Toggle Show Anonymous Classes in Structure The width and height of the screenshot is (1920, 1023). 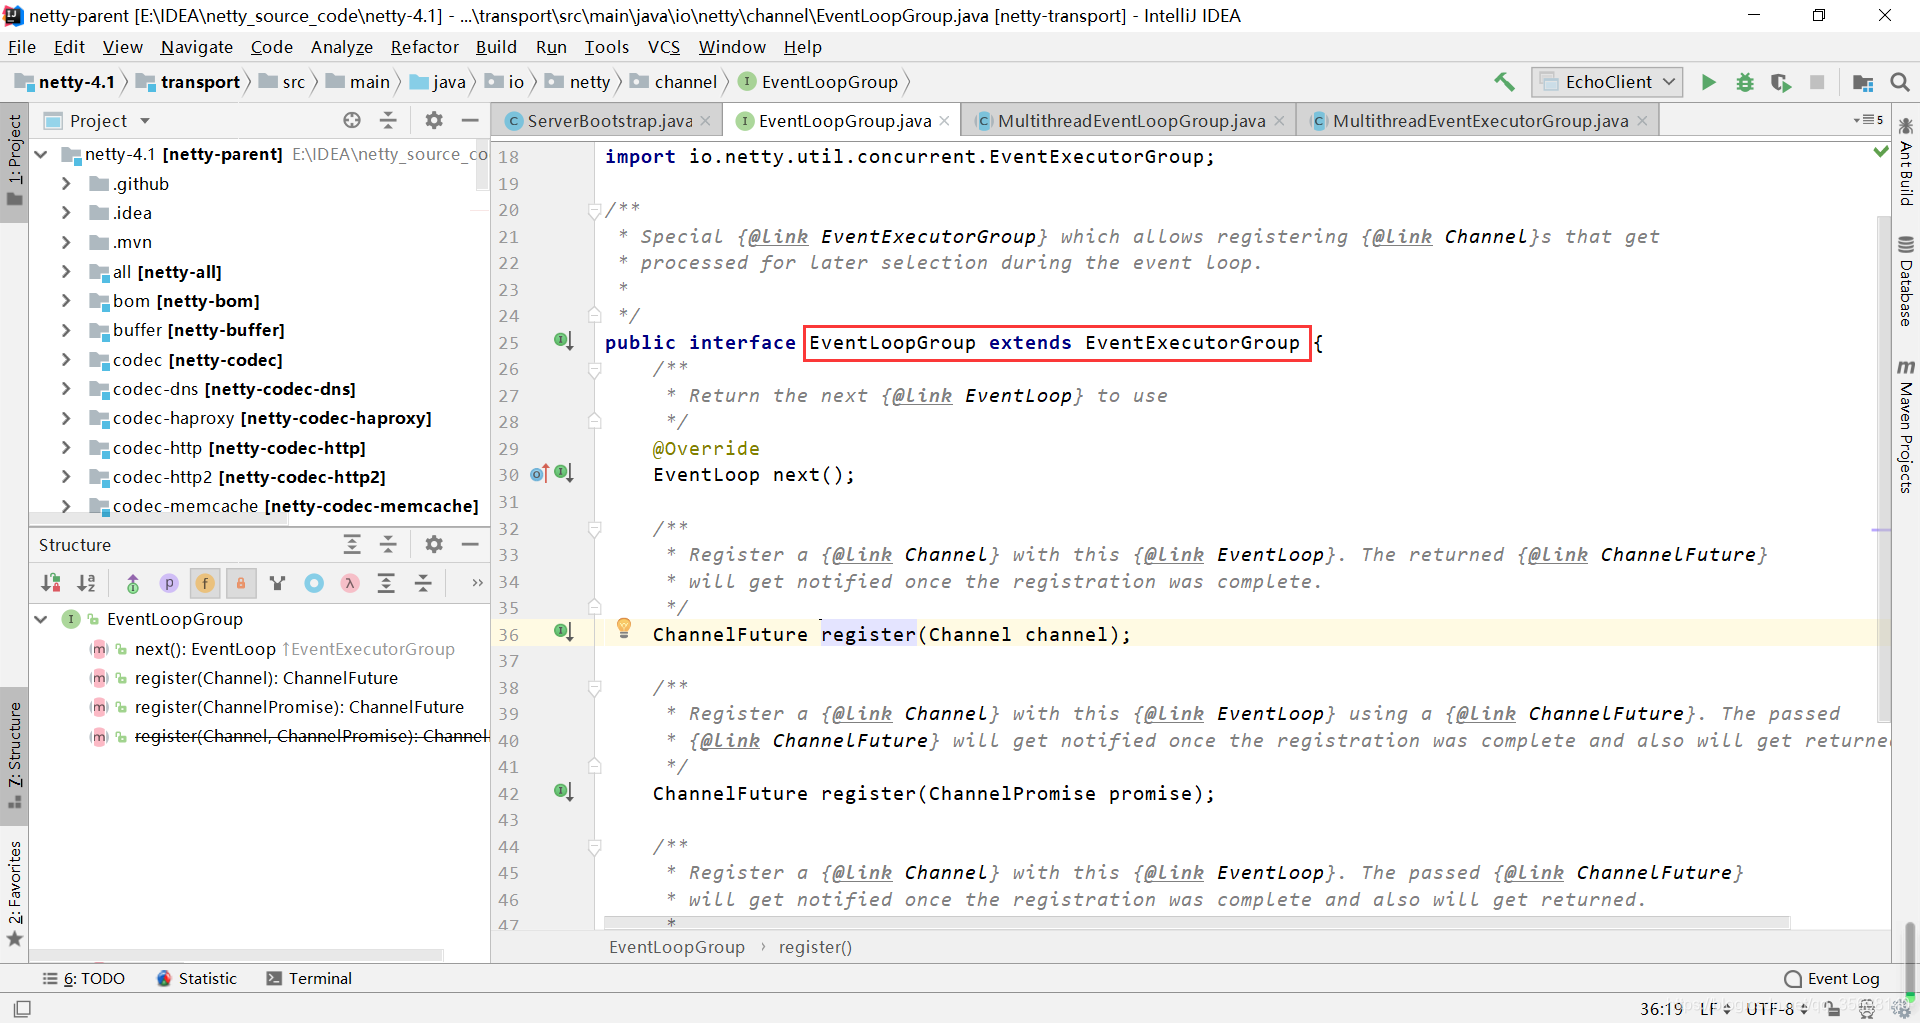click(x=314, y=583)
